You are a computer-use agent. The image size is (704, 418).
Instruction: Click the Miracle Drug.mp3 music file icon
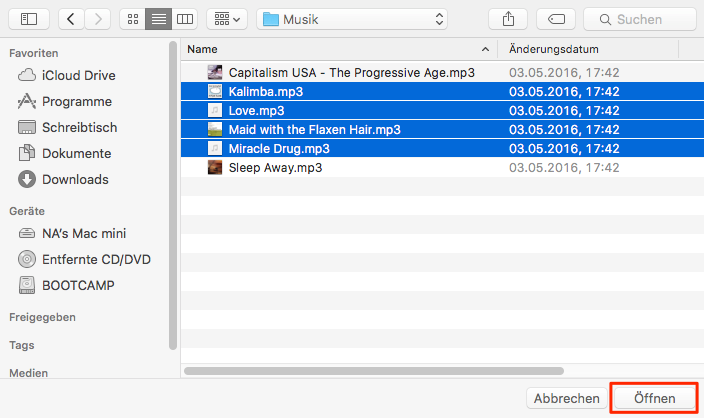[x=215, y=148]
